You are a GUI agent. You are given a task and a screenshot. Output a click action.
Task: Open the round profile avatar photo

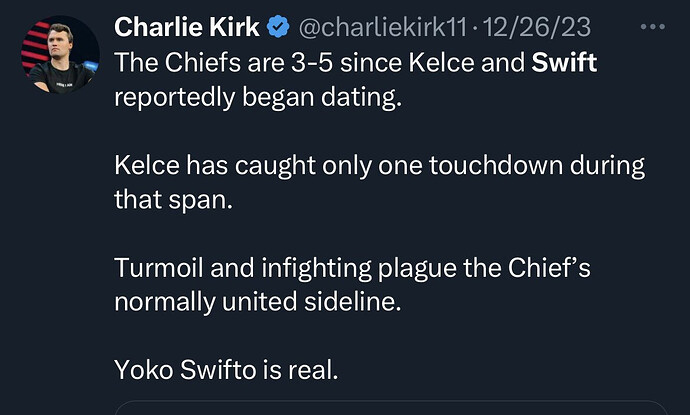point(60,54)
